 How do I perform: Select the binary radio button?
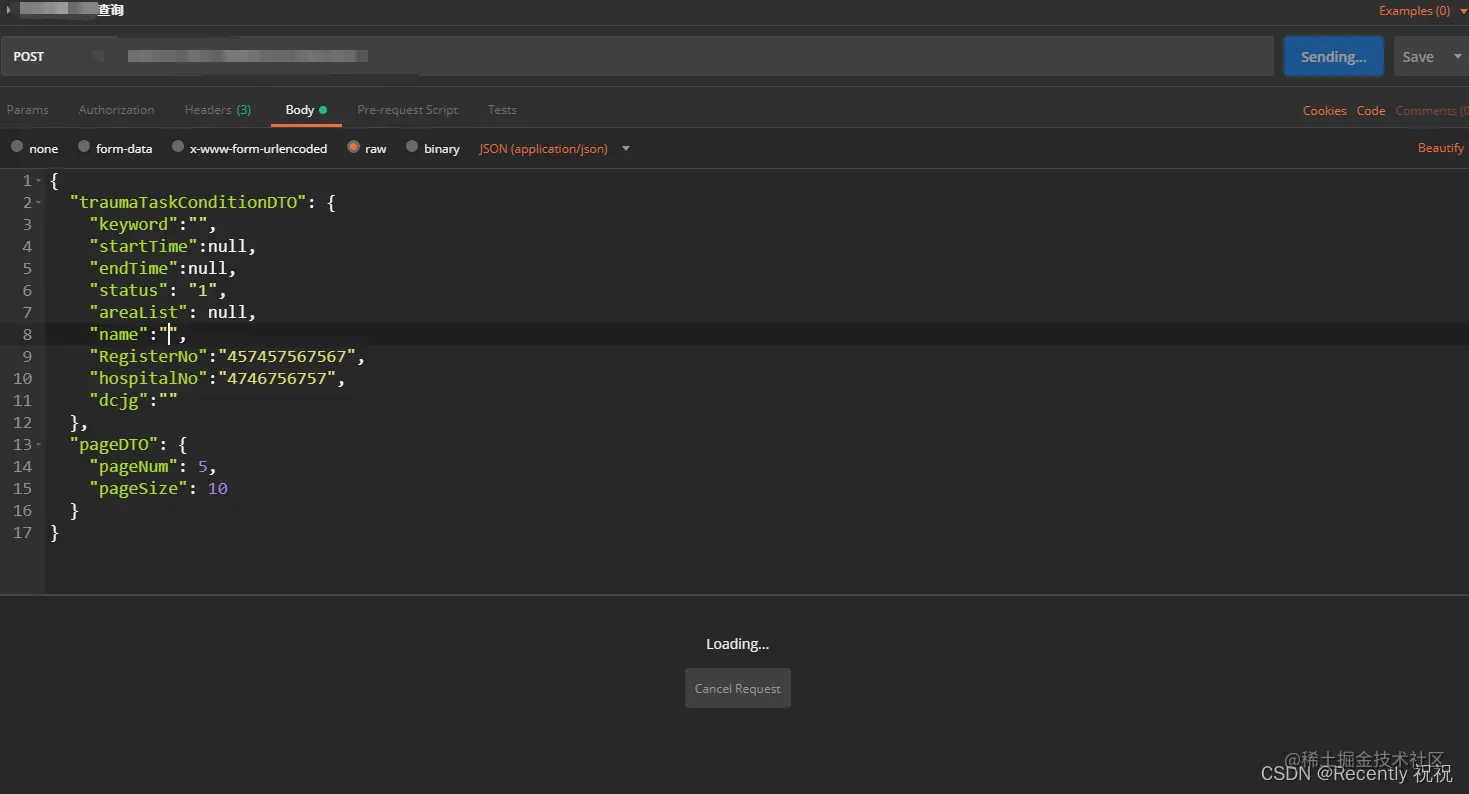click(x=412, y=147)
